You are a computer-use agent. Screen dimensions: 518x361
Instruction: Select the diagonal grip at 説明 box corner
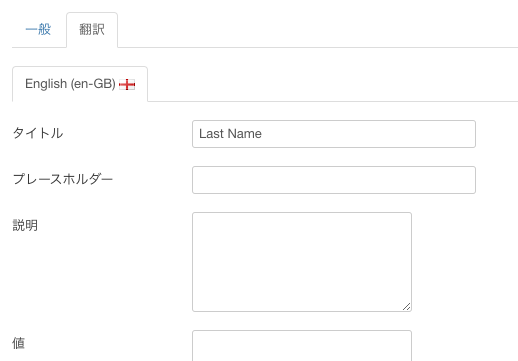coord(406,307)
